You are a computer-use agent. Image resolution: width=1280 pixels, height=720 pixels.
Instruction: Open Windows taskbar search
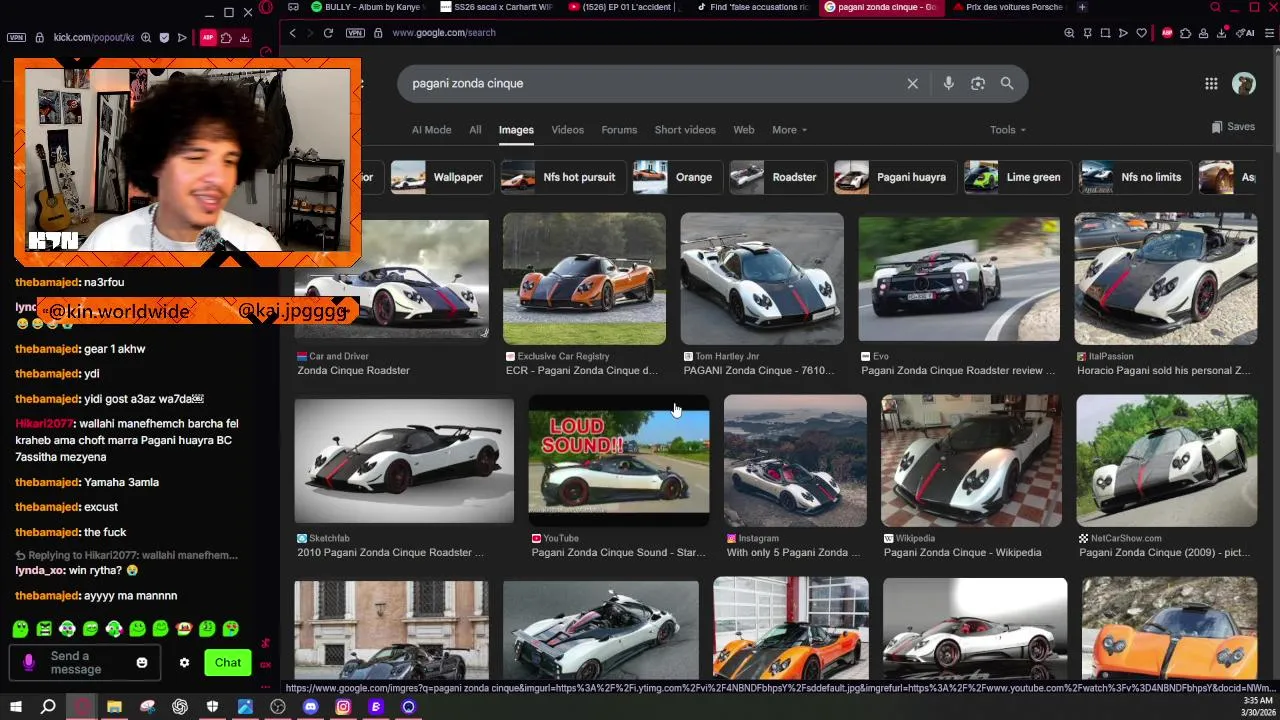[48, 707]
